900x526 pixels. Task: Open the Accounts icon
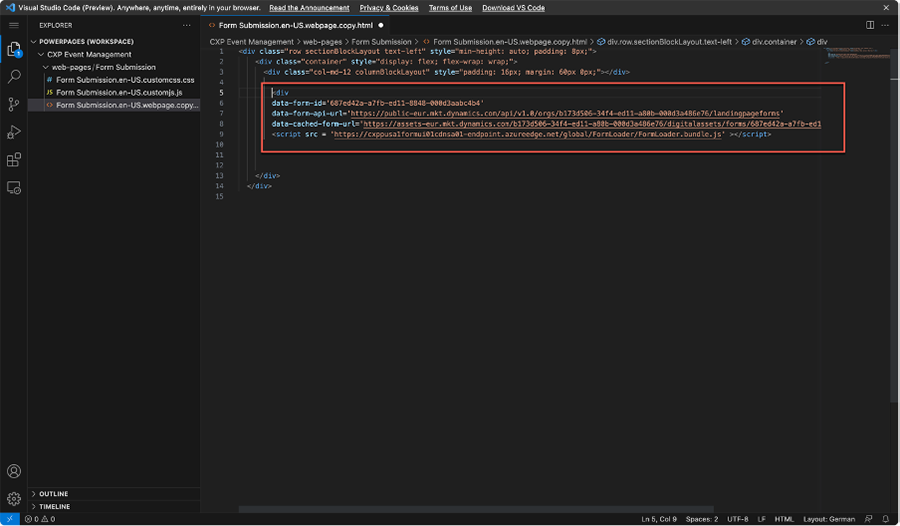pyautogui.click(x=14, y=471)
